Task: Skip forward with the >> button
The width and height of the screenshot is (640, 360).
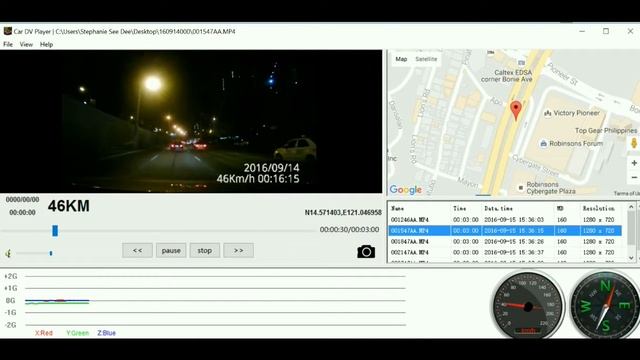Action: [x=238, y=250]
